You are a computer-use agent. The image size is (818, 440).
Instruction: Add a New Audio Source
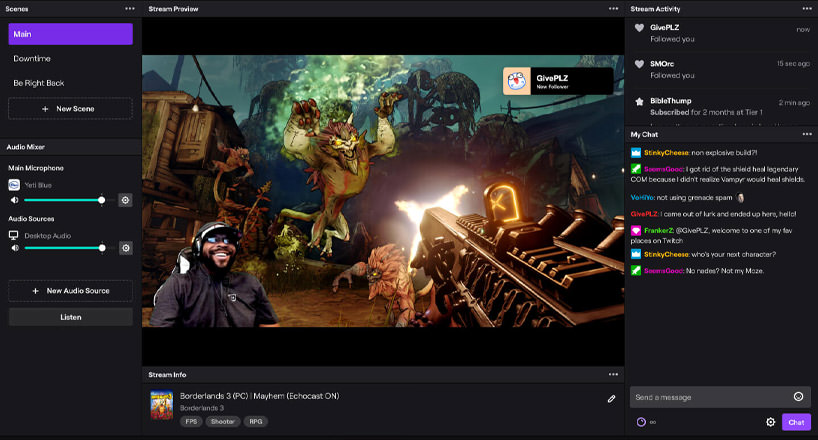coord(70,291)
